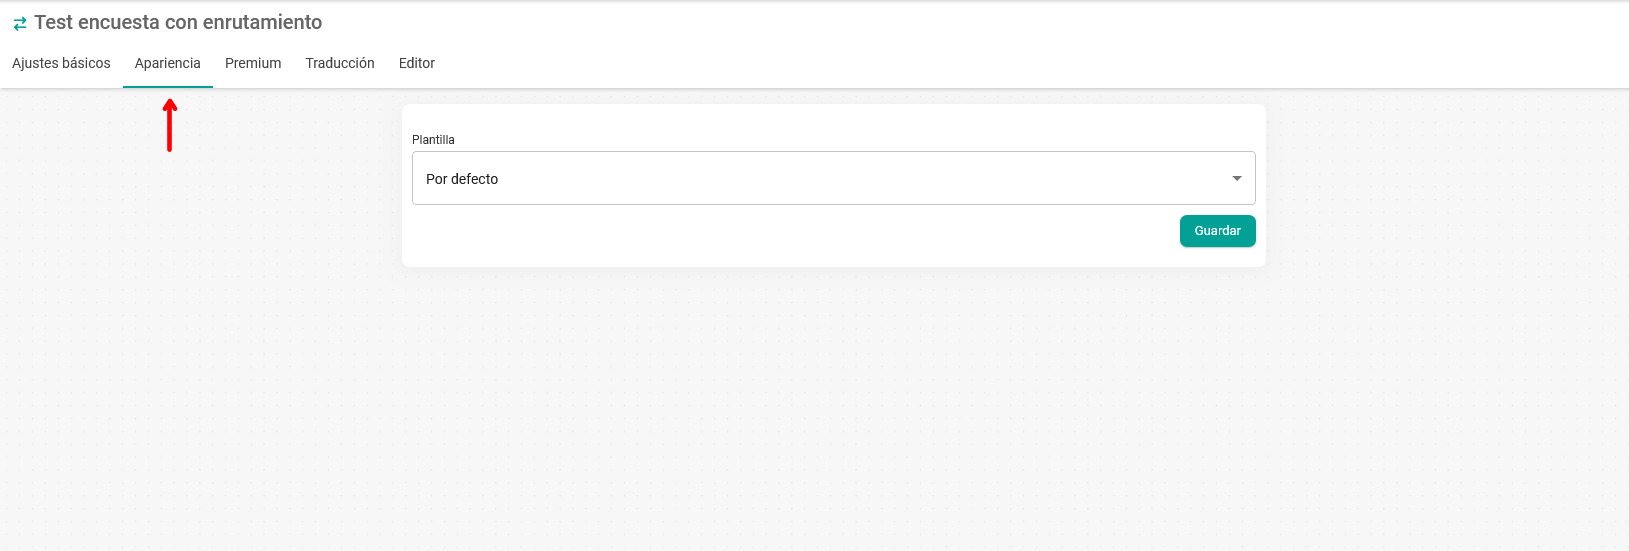The height and width of the screenshot is (551, 1629).
Task: Click the routing arrows icon beside the title
Action: click(20, 23)
